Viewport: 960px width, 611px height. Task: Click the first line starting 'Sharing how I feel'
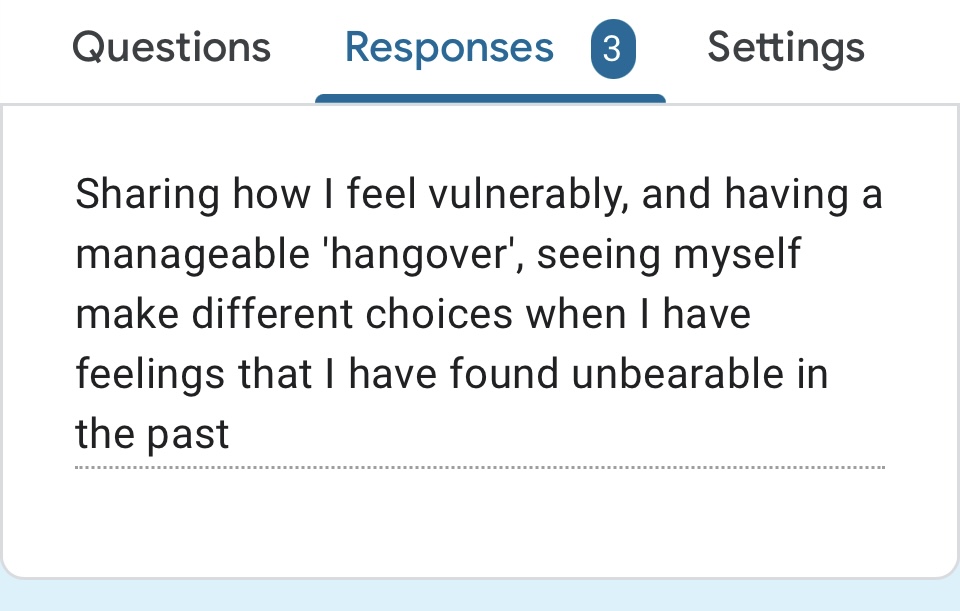478,194
